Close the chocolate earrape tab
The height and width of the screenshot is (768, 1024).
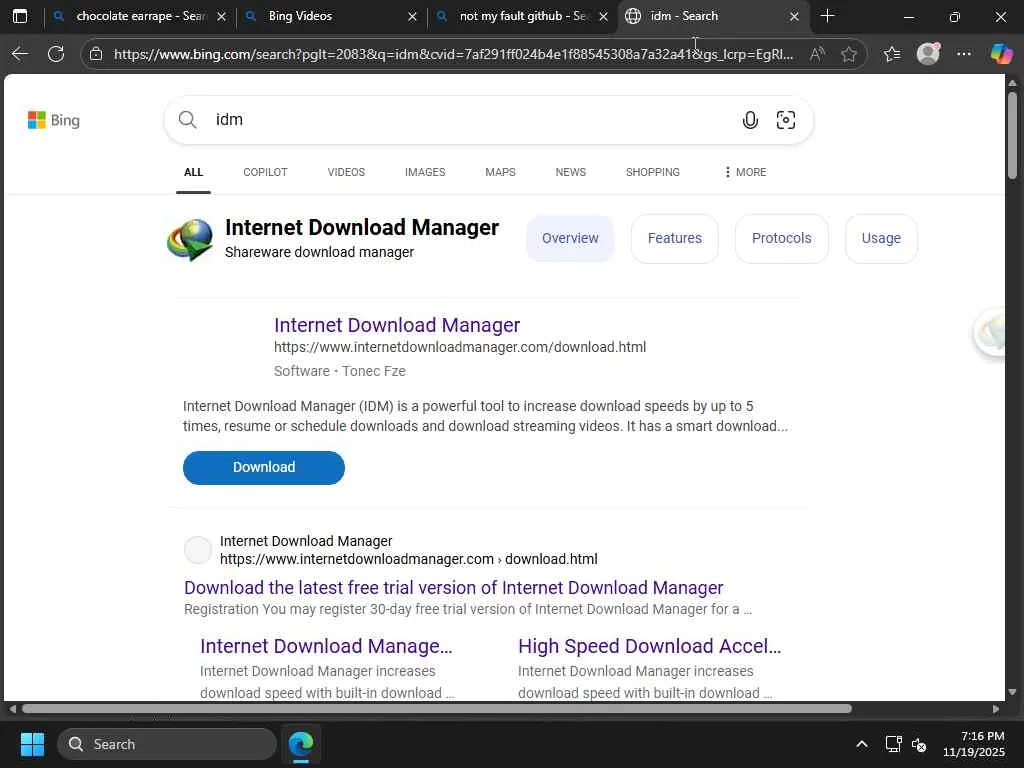point(221,16)
